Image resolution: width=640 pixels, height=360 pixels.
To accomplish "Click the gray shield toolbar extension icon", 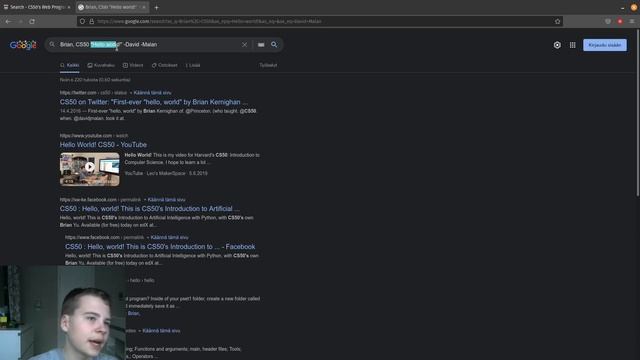I will pyautogui.click(x=608, y=21).
